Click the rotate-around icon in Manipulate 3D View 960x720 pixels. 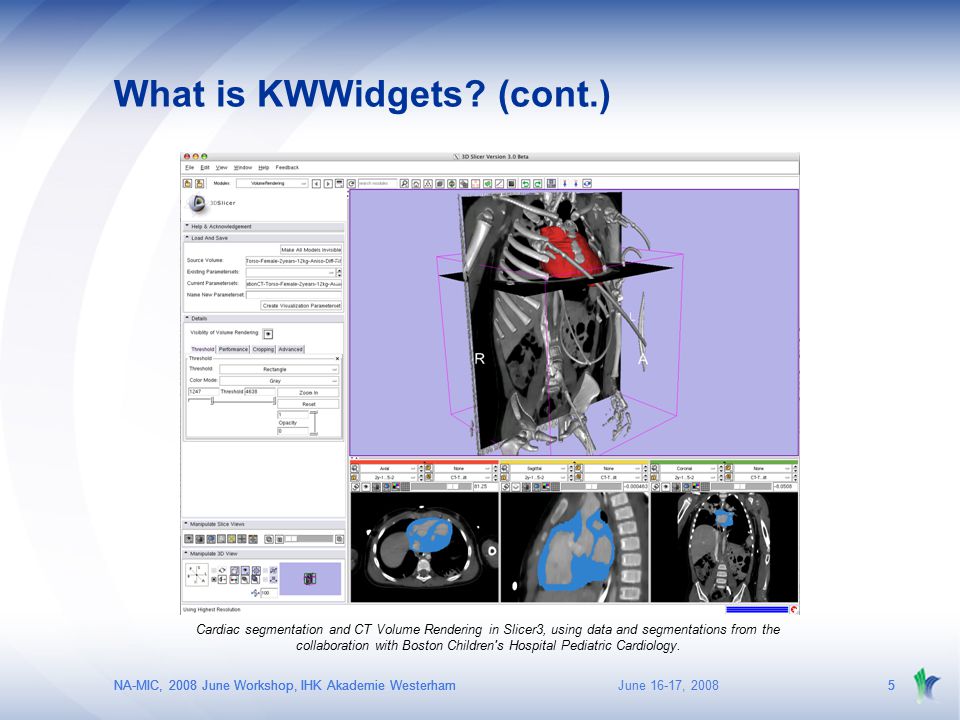(x=222, y=571)
